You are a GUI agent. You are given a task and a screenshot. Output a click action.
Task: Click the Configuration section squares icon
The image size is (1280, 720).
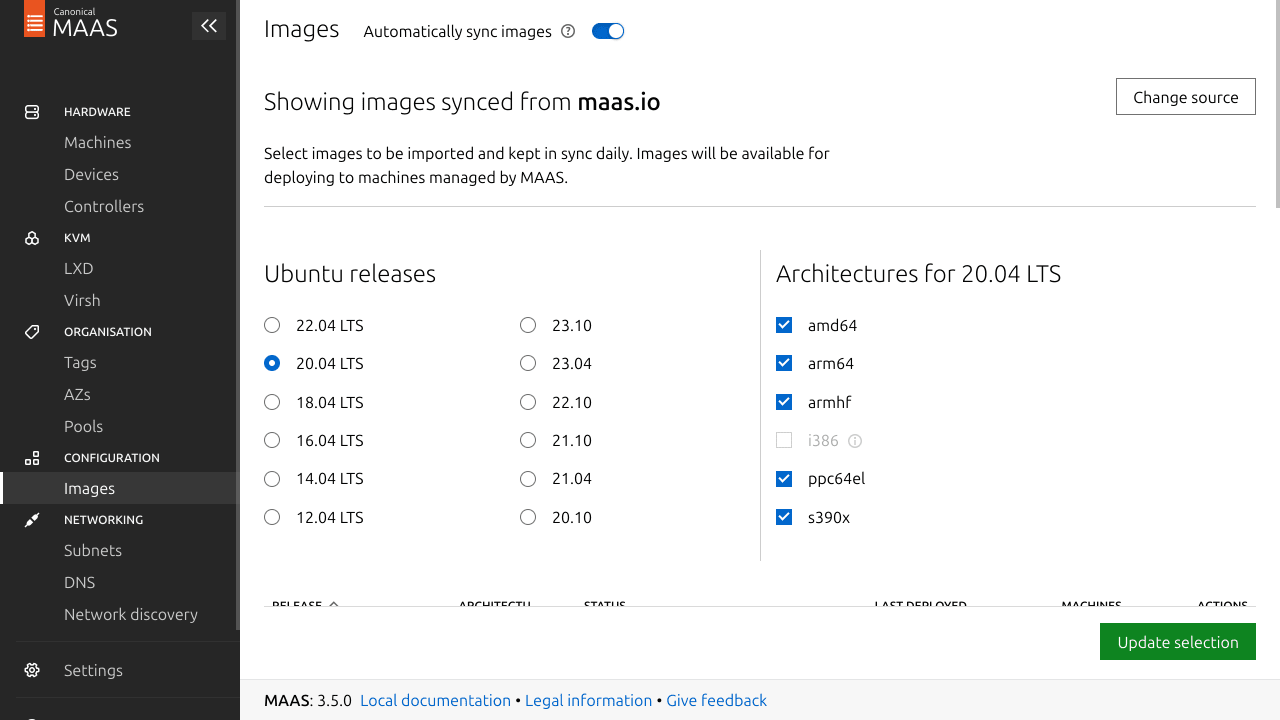(32, 458)
